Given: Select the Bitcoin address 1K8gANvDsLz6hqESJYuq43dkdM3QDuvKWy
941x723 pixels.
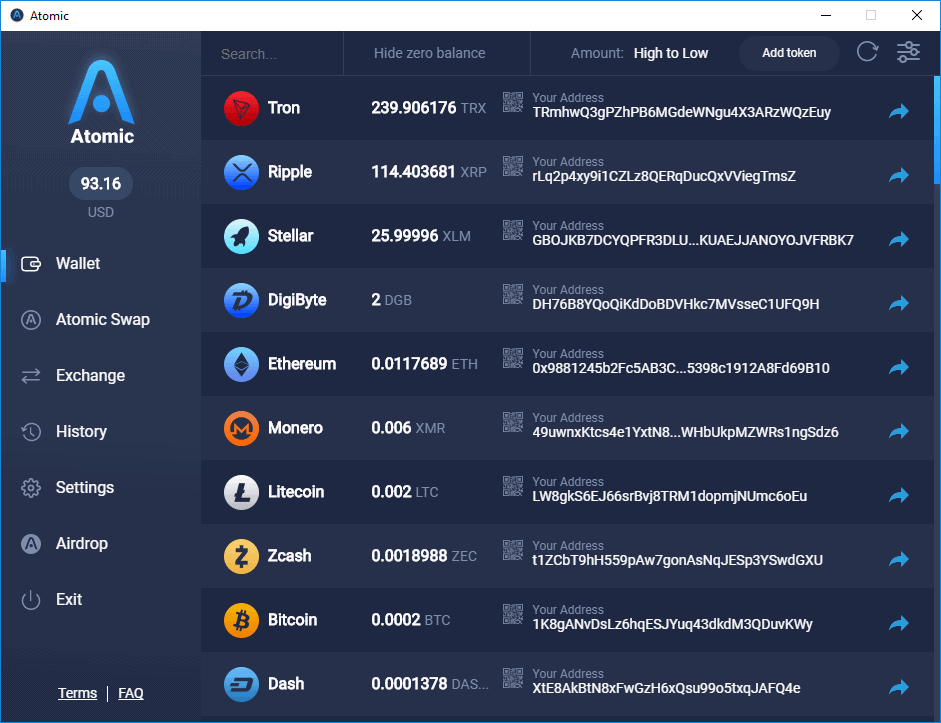Looking at the screenshot, I should point(672,625).
